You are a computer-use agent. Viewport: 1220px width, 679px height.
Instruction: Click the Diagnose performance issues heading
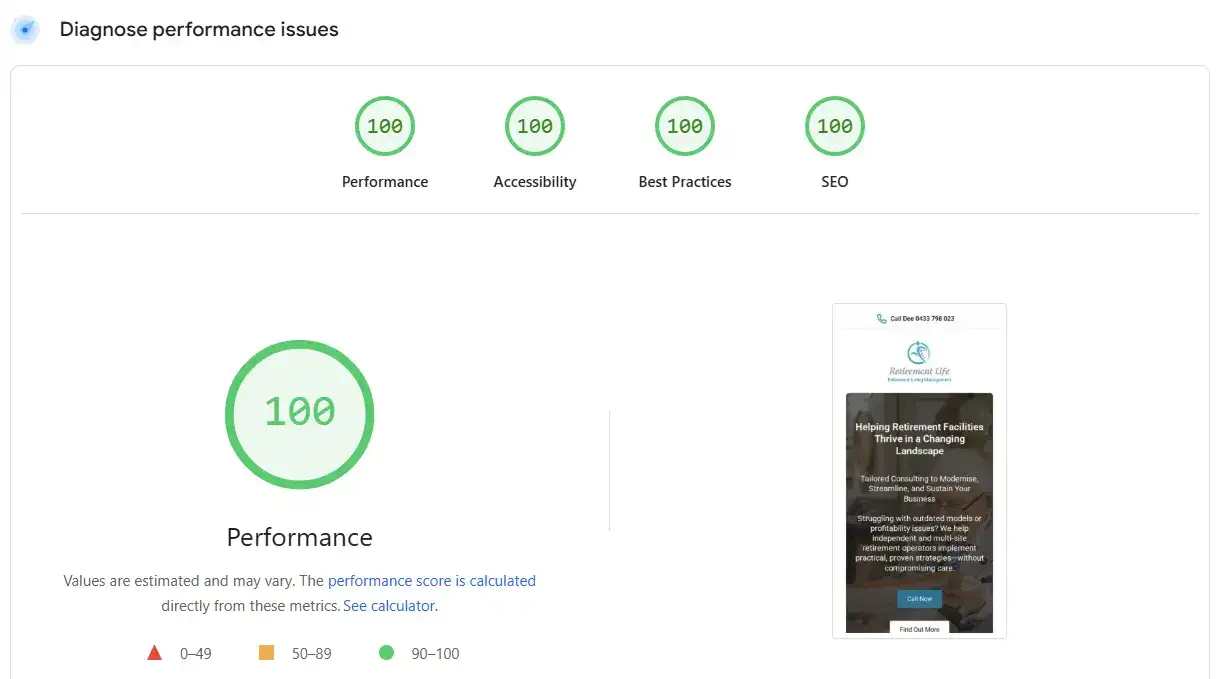click(x=198, y=29)
